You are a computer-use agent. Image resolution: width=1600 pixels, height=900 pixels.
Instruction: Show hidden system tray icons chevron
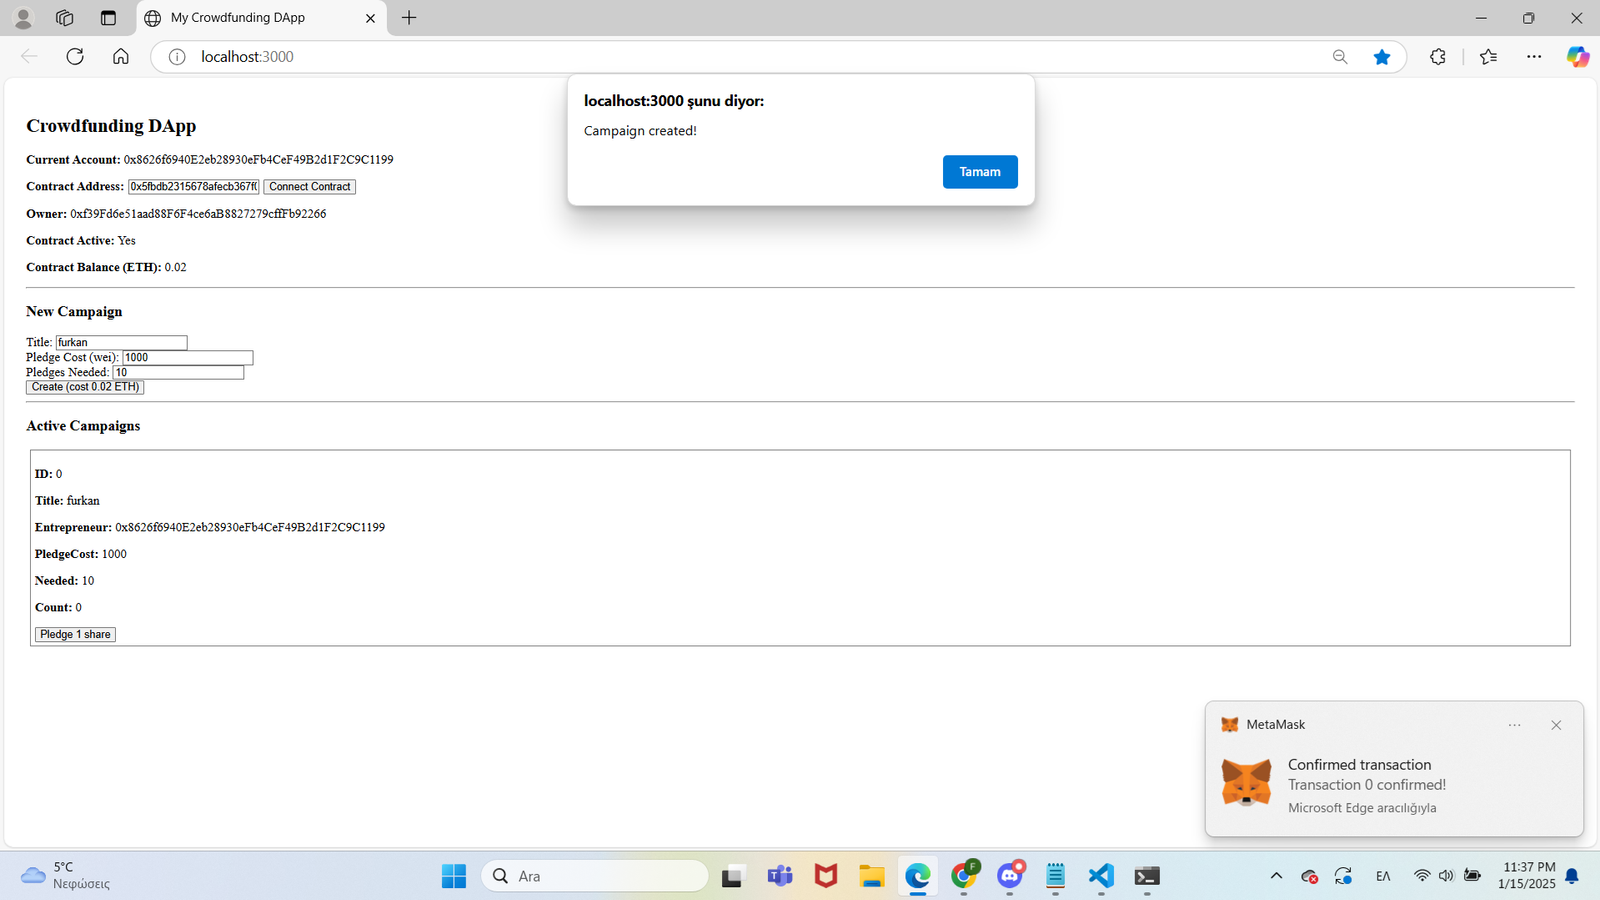(1276, 876)
